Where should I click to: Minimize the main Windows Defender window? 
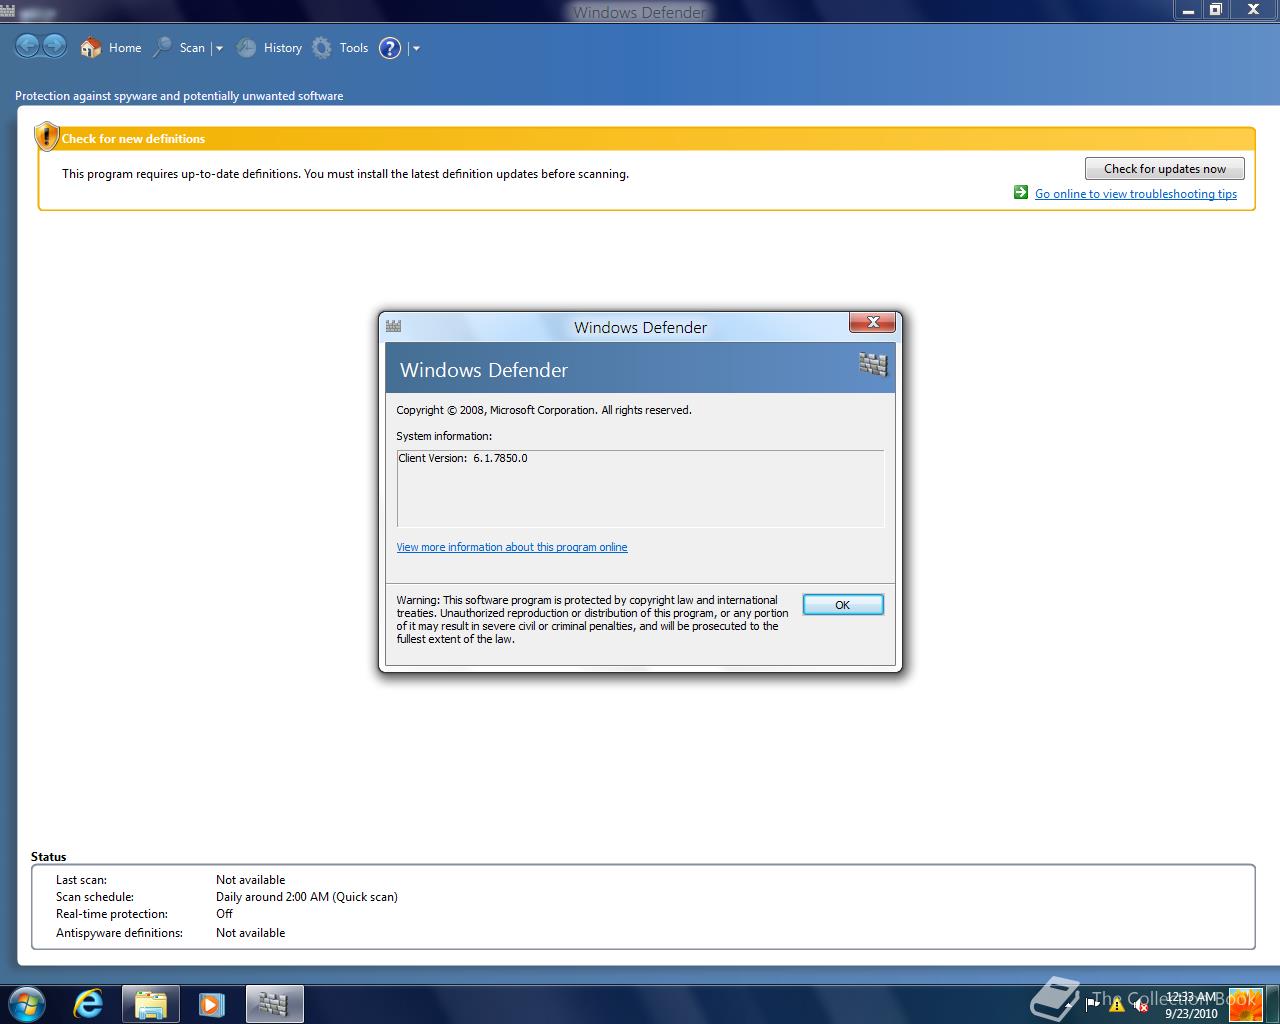(x=1186, y=10)
